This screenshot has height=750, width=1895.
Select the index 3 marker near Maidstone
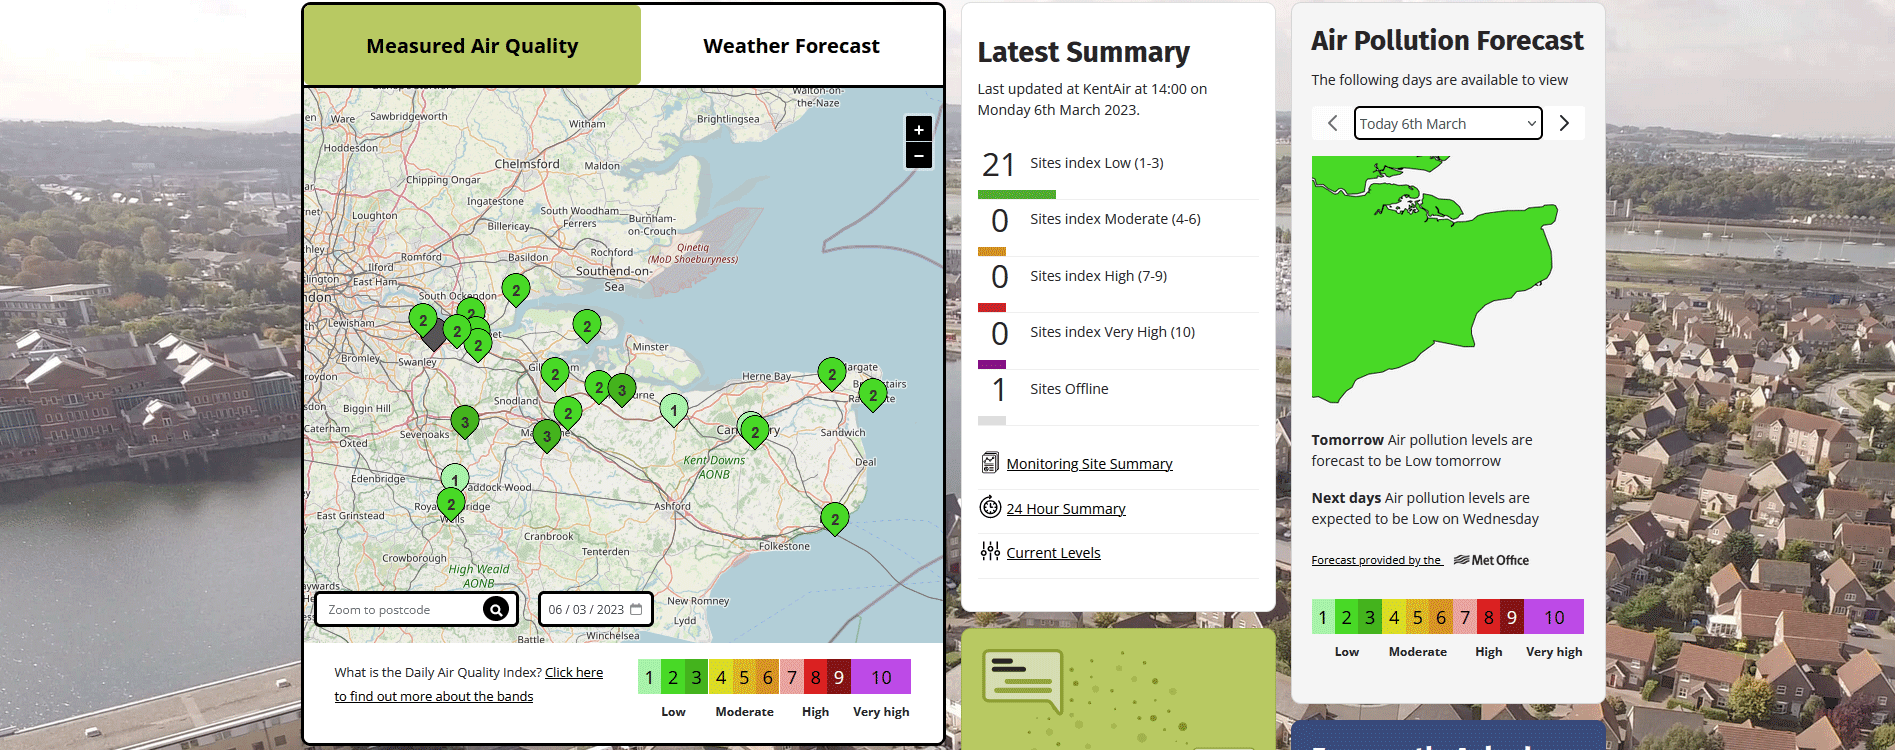(x=547, y=436)
